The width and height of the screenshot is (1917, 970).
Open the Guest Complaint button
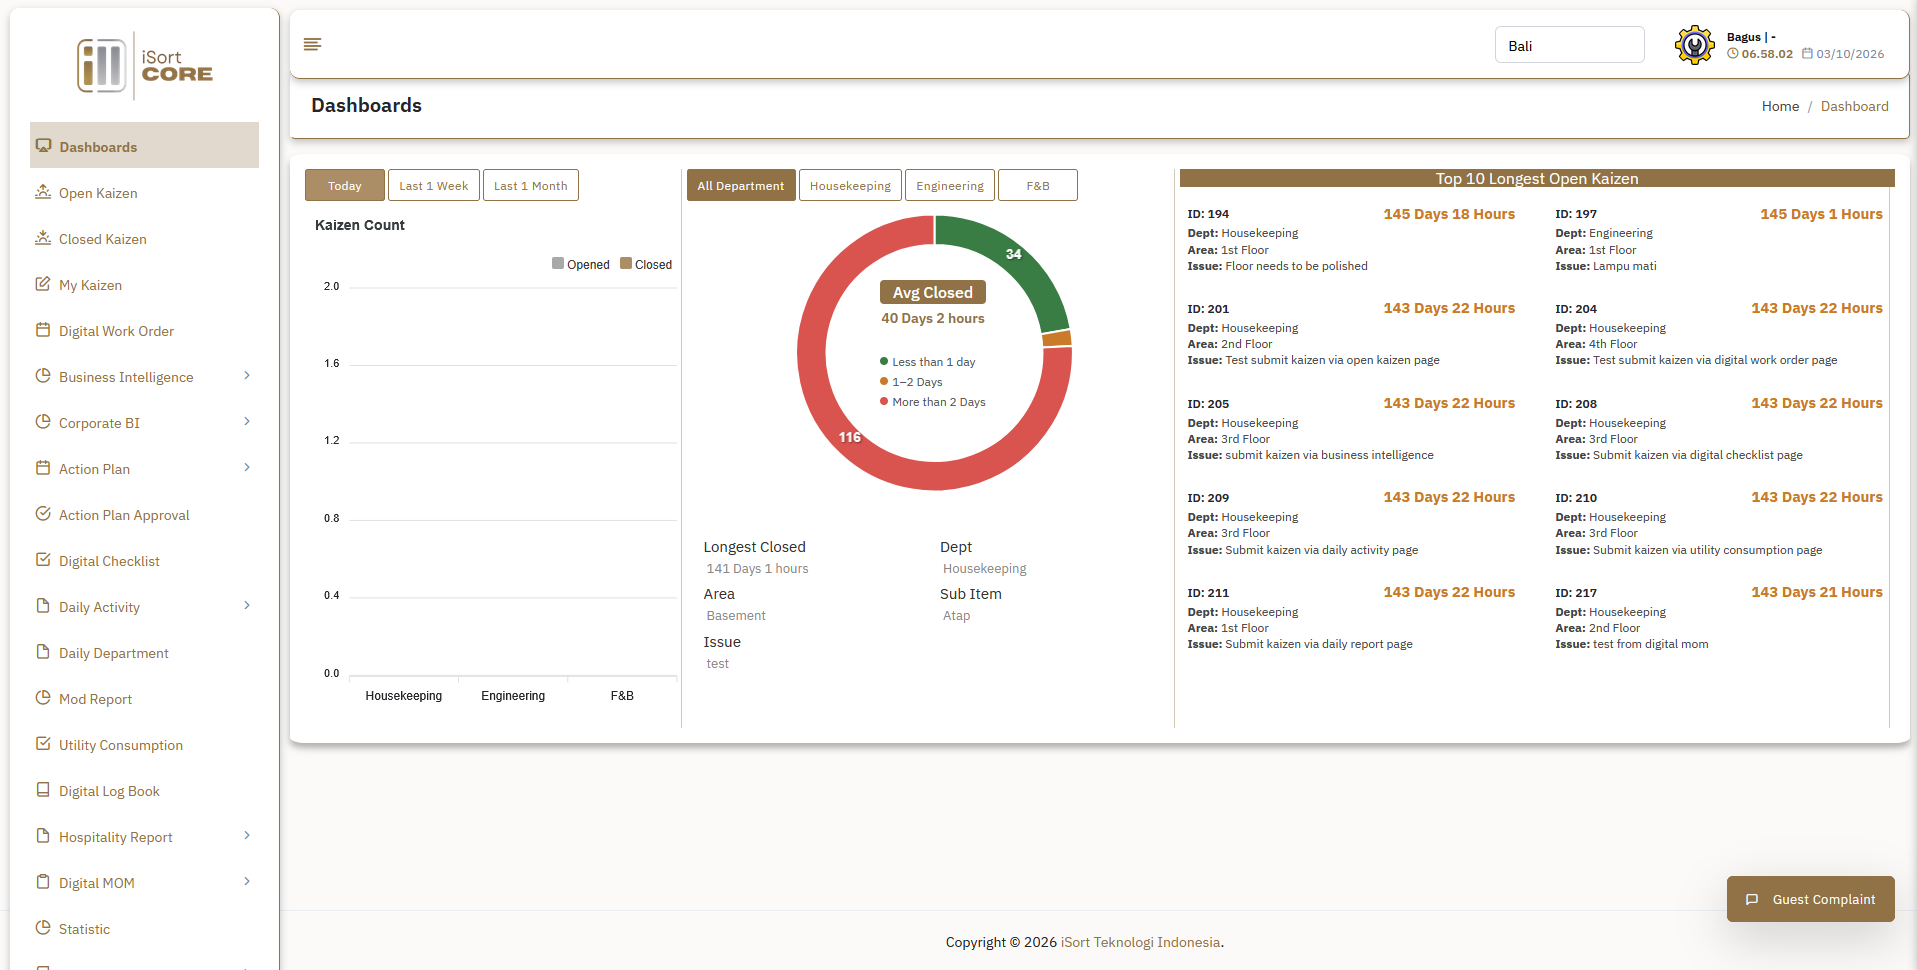pos(1811,899)
